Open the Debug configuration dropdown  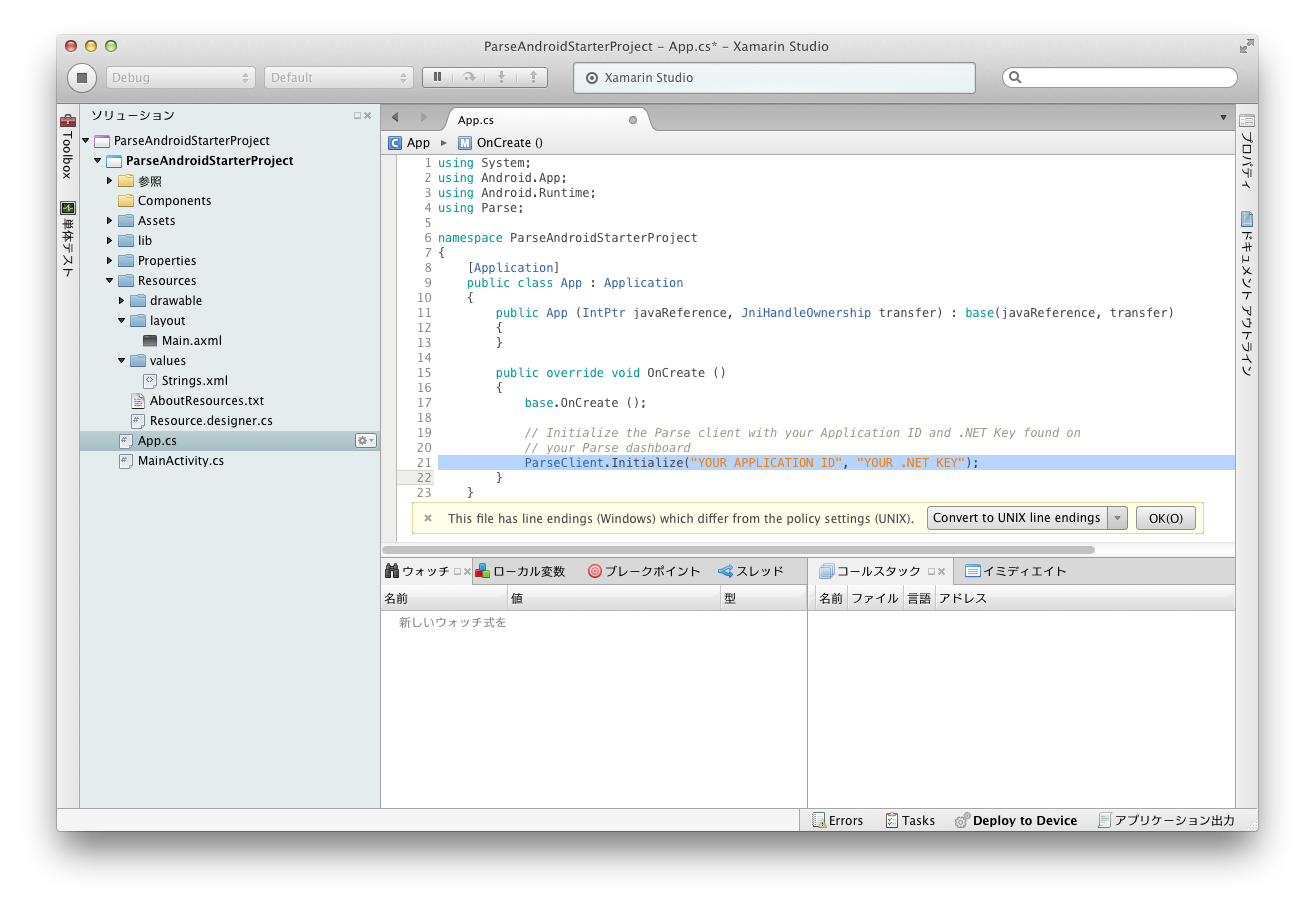click(x=181, y=77)
